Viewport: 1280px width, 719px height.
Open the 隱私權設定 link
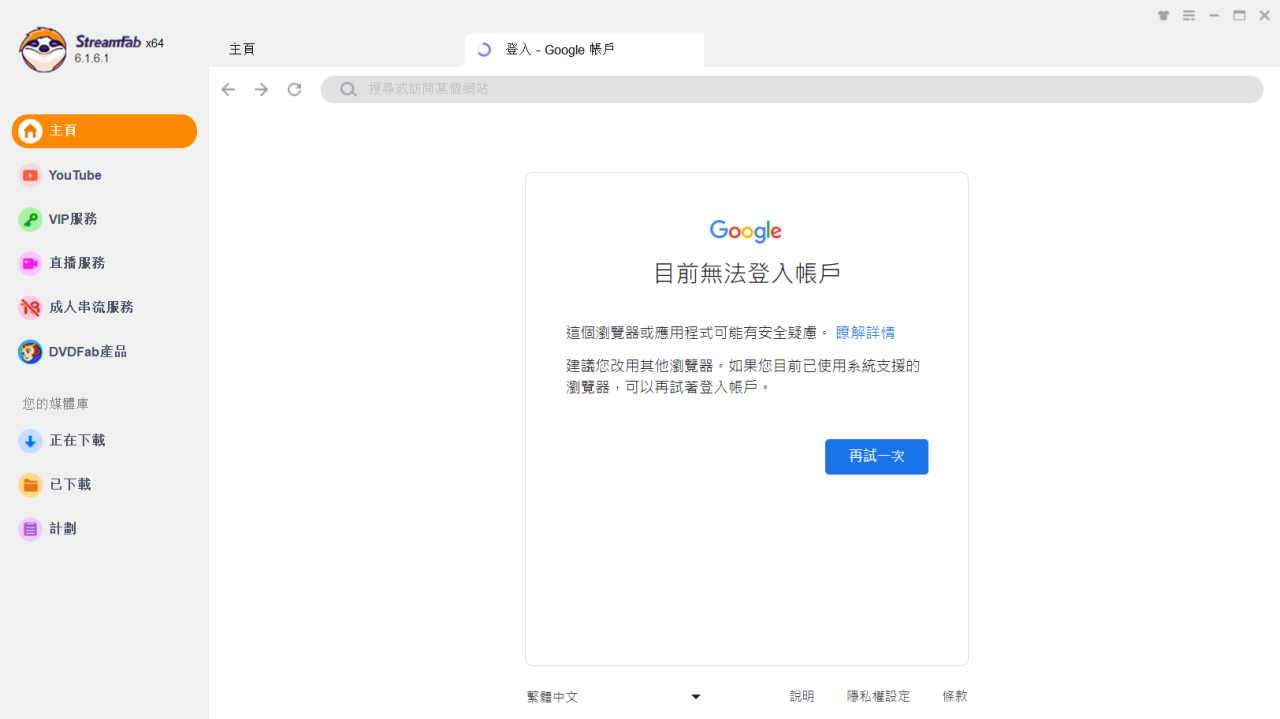[x=879, y=697]
